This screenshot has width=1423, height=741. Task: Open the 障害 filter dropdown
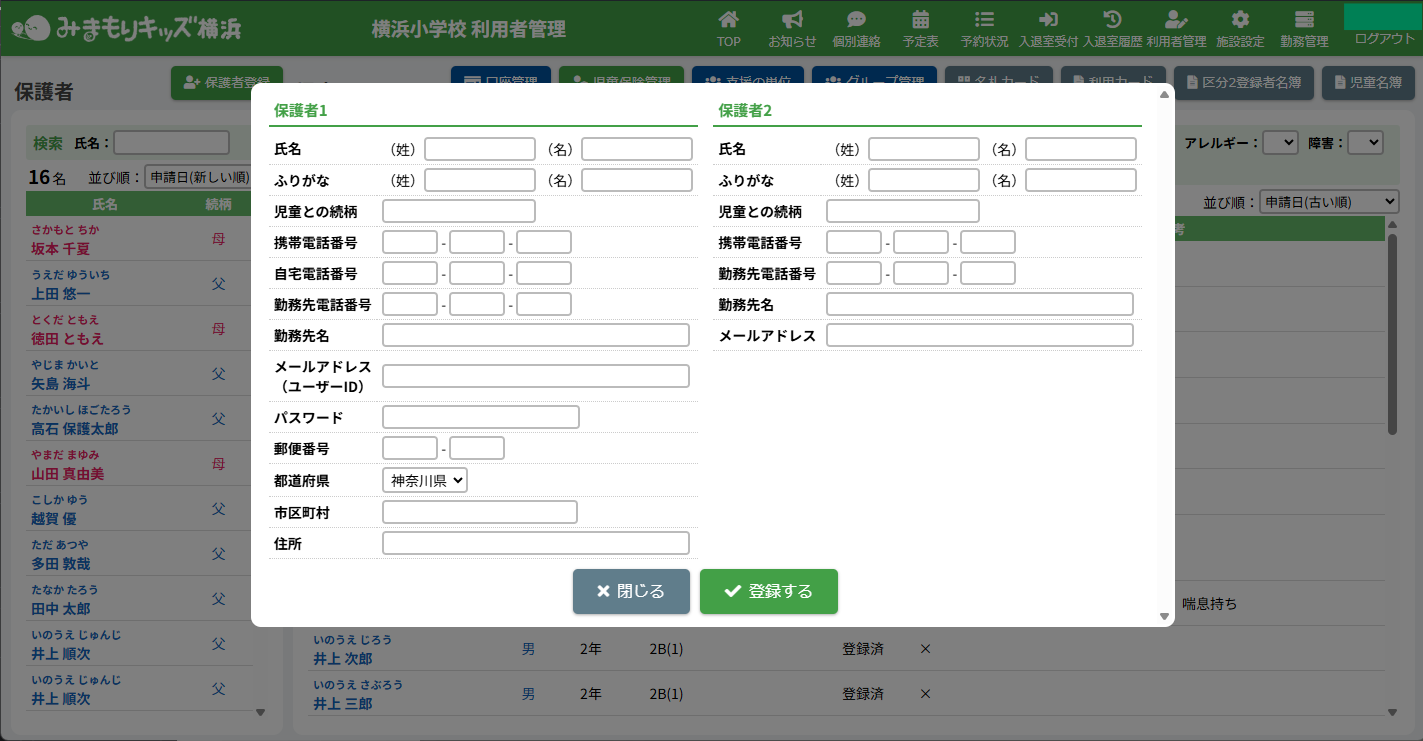coord(1364,143)
